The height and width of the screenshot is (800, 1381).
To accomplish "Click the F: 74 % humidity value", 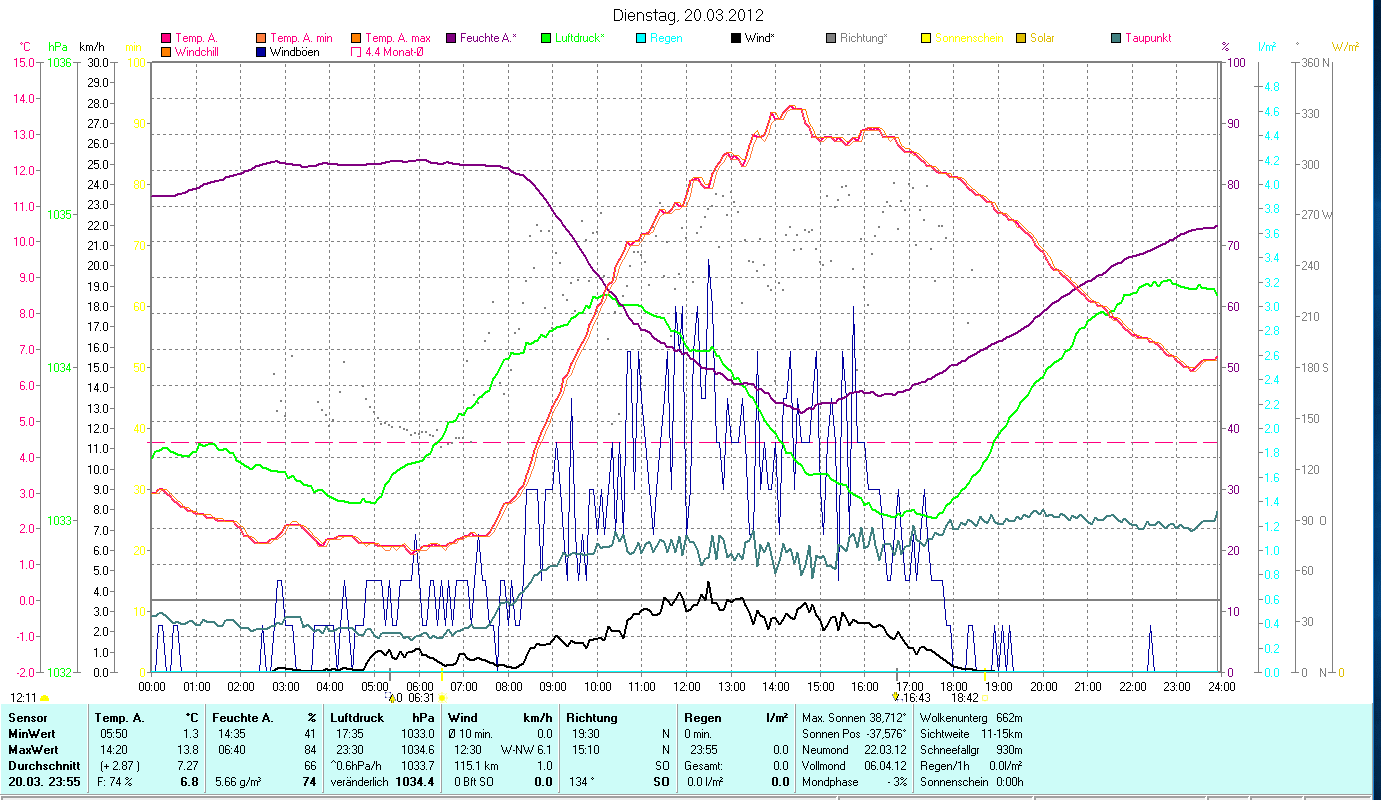I will pyautogui.click(x=116, y=781).
